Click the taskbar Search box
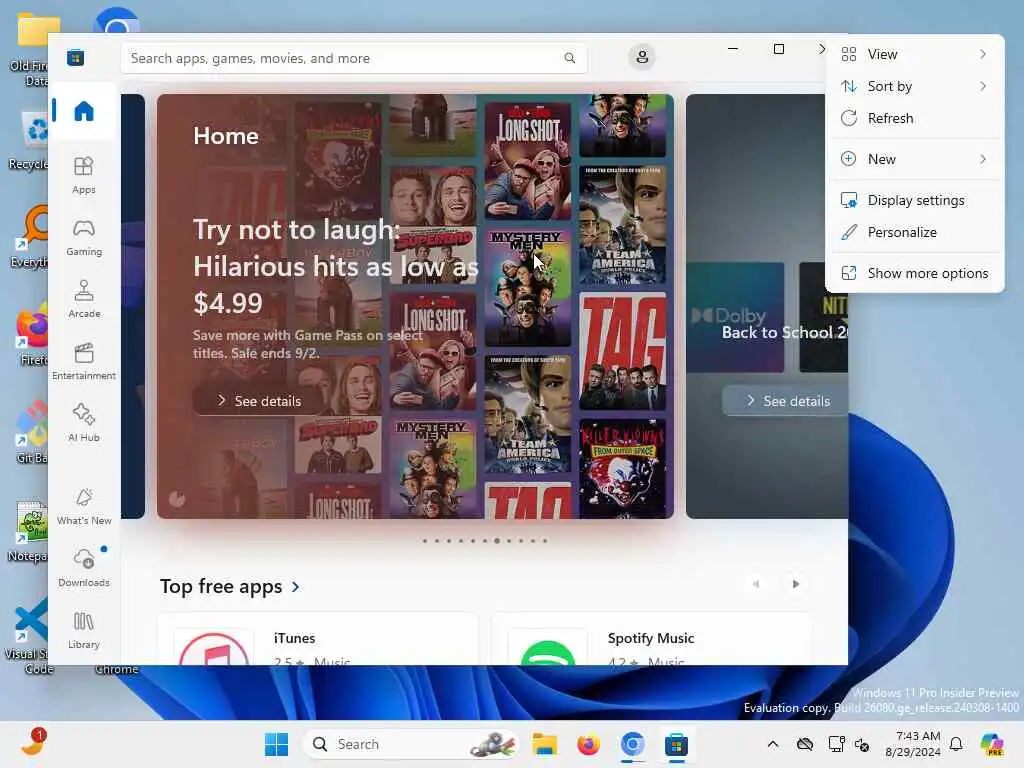The image size is (1024, 768). [410, 744]
